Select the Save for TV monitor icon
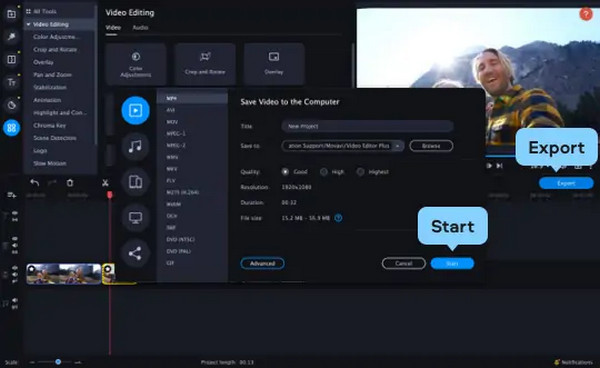This screenshot has height=368, width=600. click(x=135, y=218)
